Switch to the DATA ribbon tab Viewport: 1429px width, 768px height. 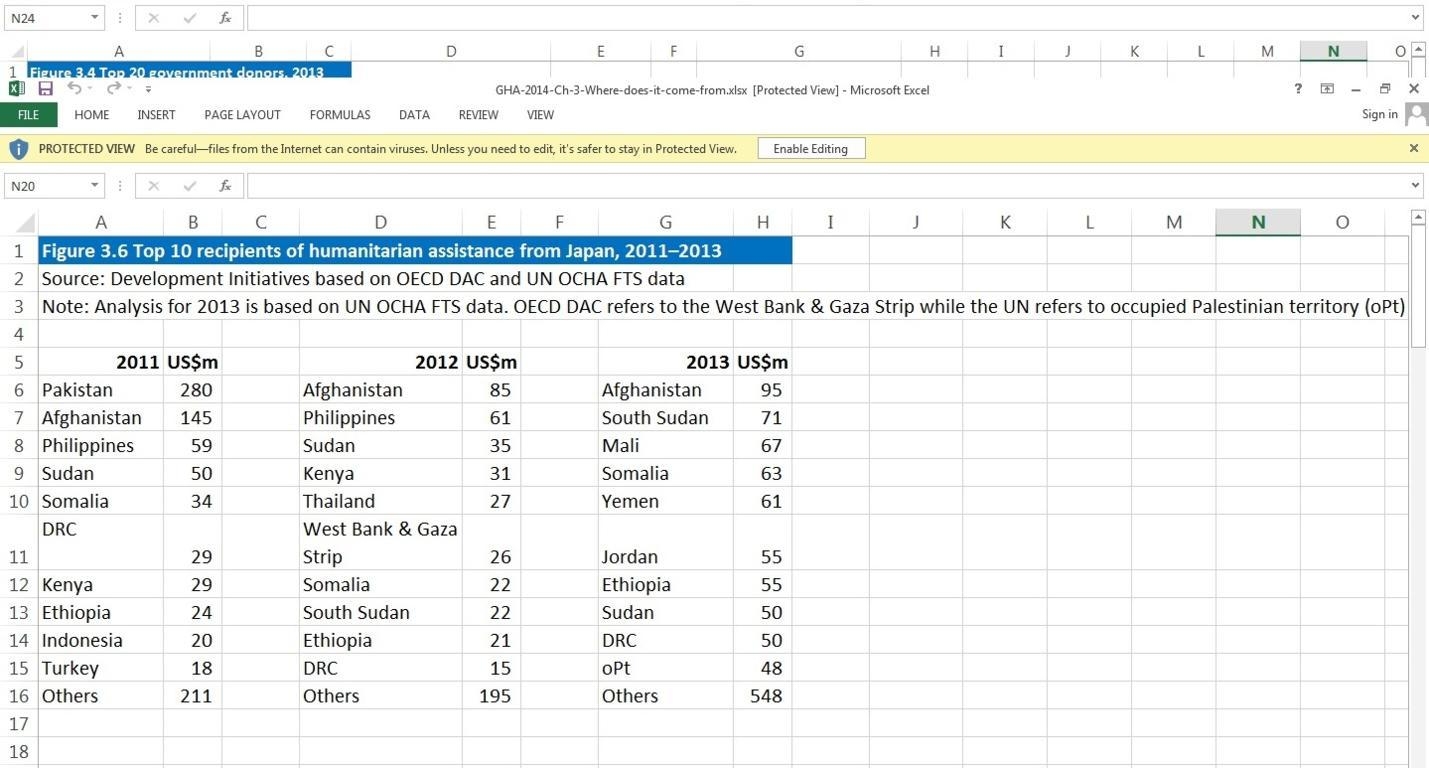[x=414, y=115]
